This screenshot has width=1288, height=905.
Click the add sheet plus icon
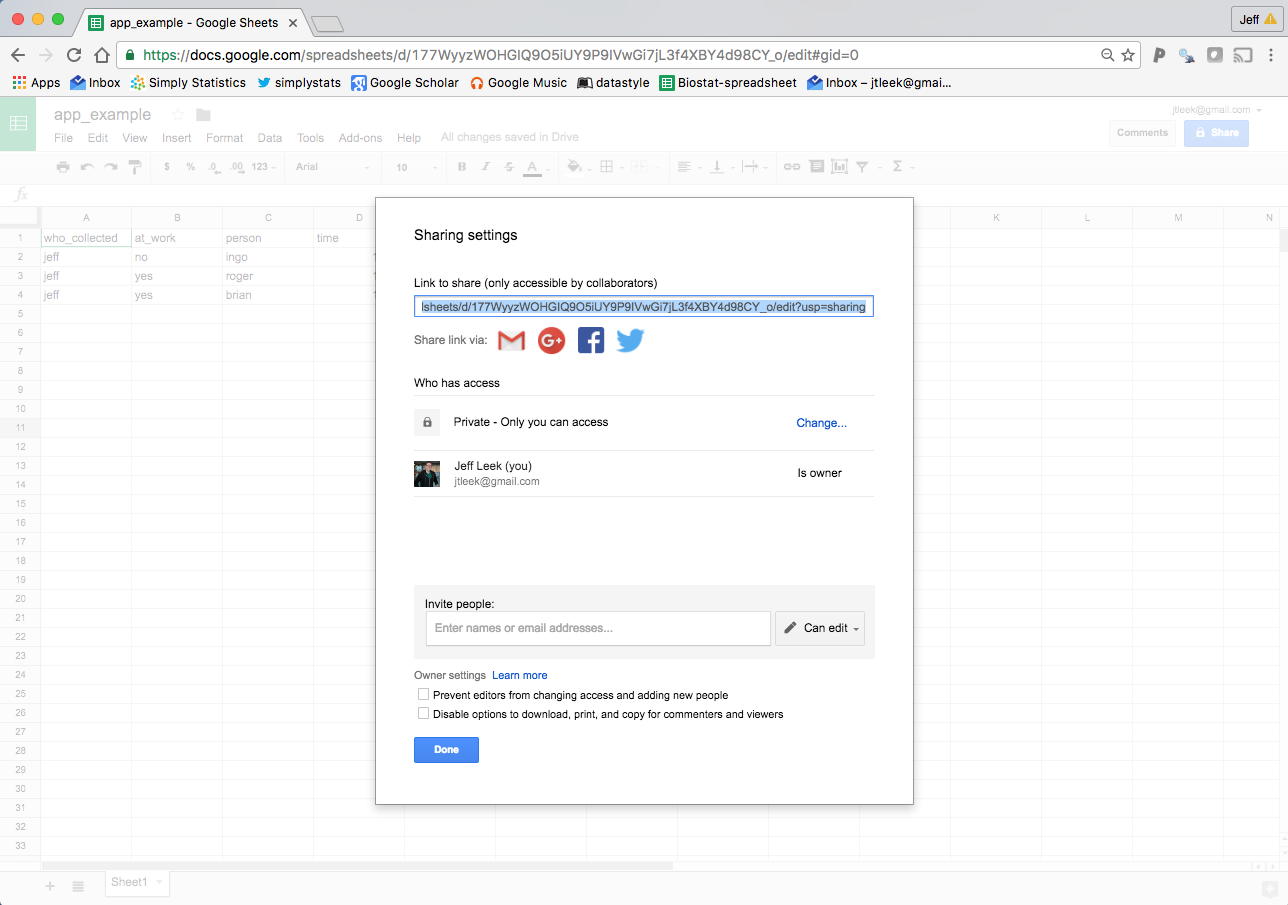pyautogui.click(x=50, y=886)
